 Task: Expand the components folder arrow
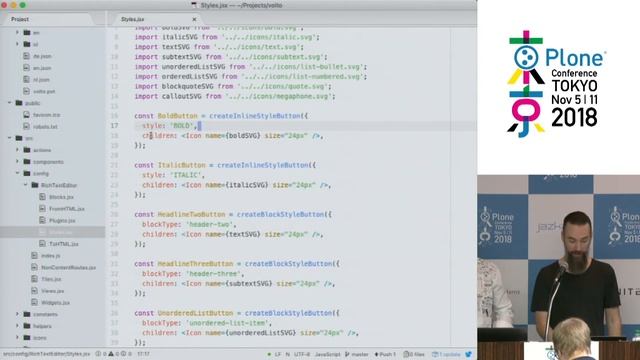(x=18, y=162)
